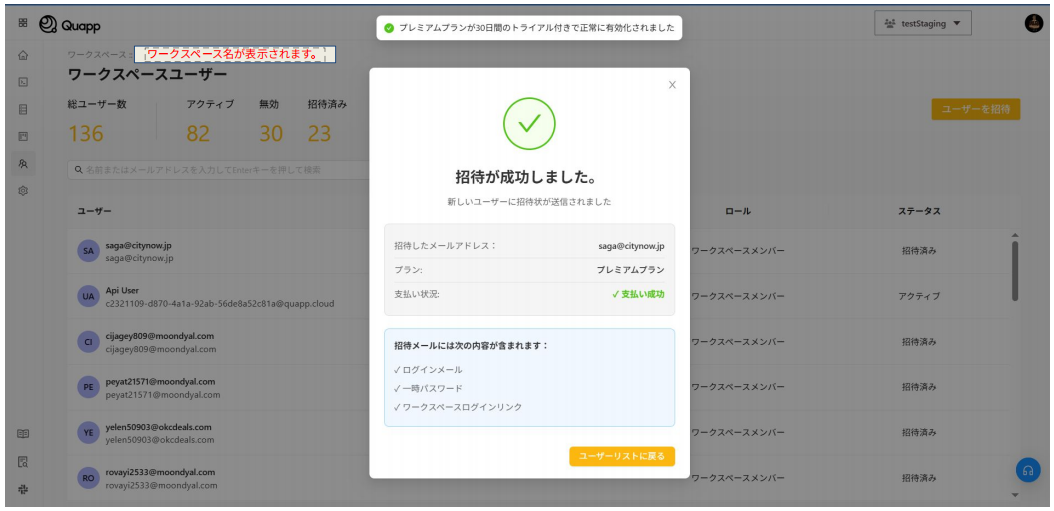
Task: Open the log search sidebar icon
Action: pyautogui.click(x=23, y=462)
